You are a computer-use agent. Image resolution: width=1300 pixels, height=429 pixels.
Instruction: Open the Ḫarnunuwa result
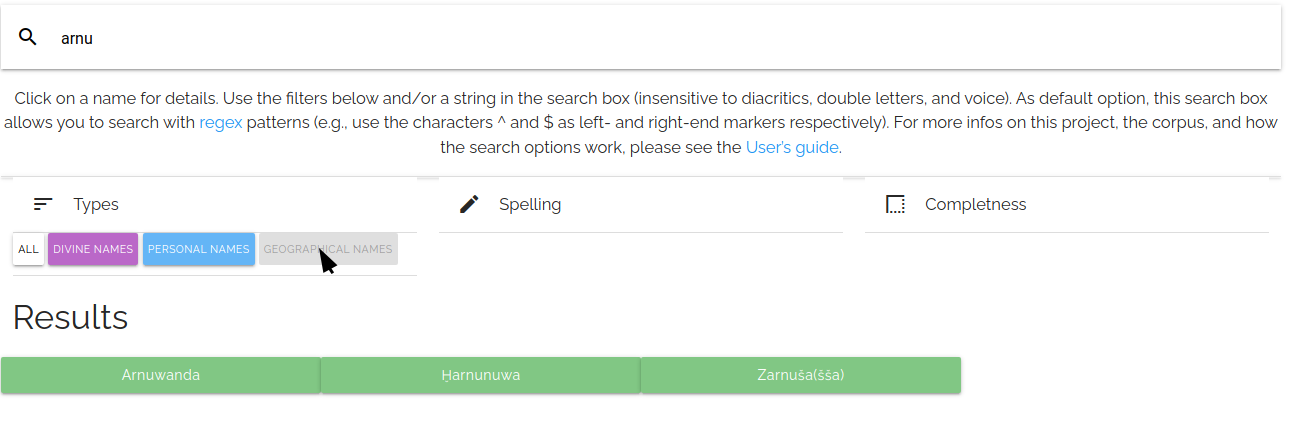[x=481, y=375]
